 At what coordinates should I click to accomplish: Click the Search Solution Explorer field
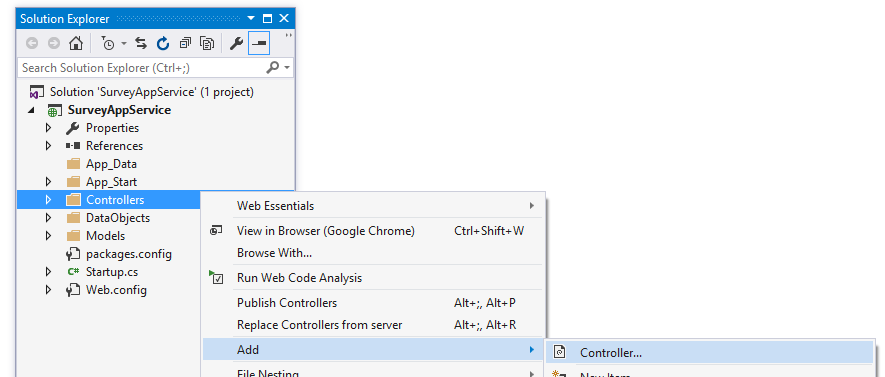tap(141, 68)
